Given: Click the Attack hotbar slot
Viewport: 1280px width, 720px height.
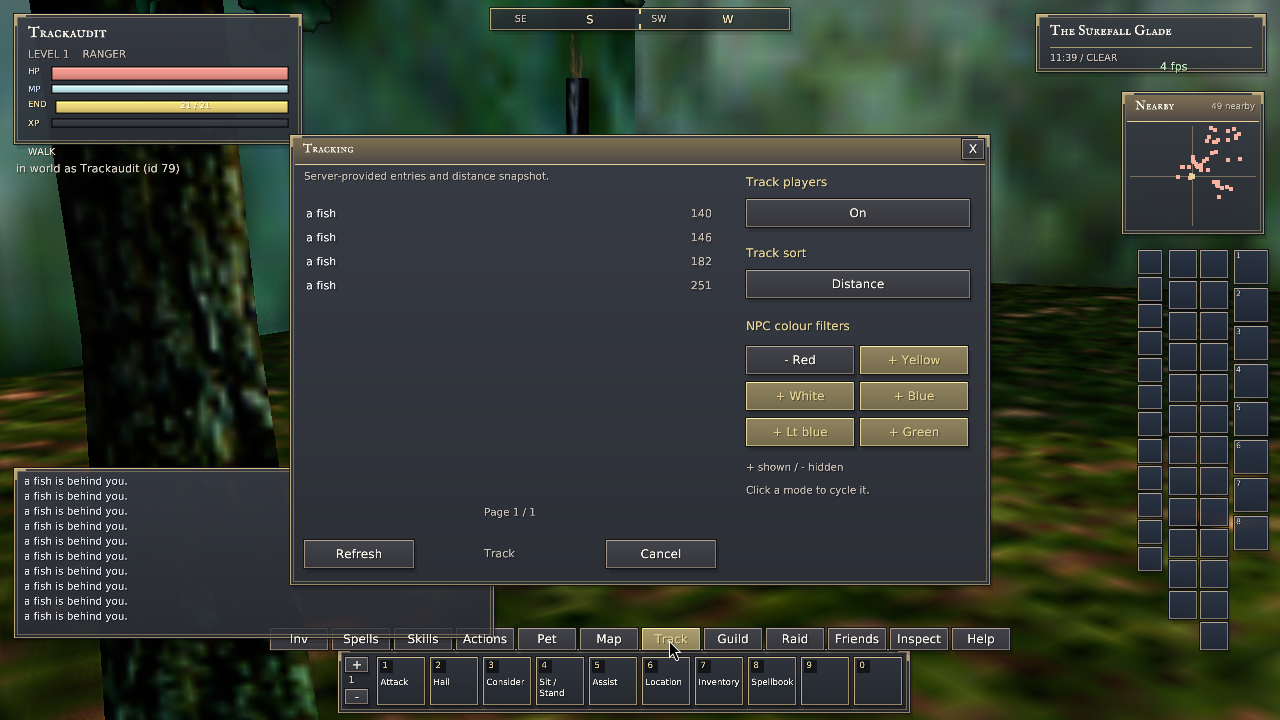Looking at the screenshot, I should (x=401, y=681).
